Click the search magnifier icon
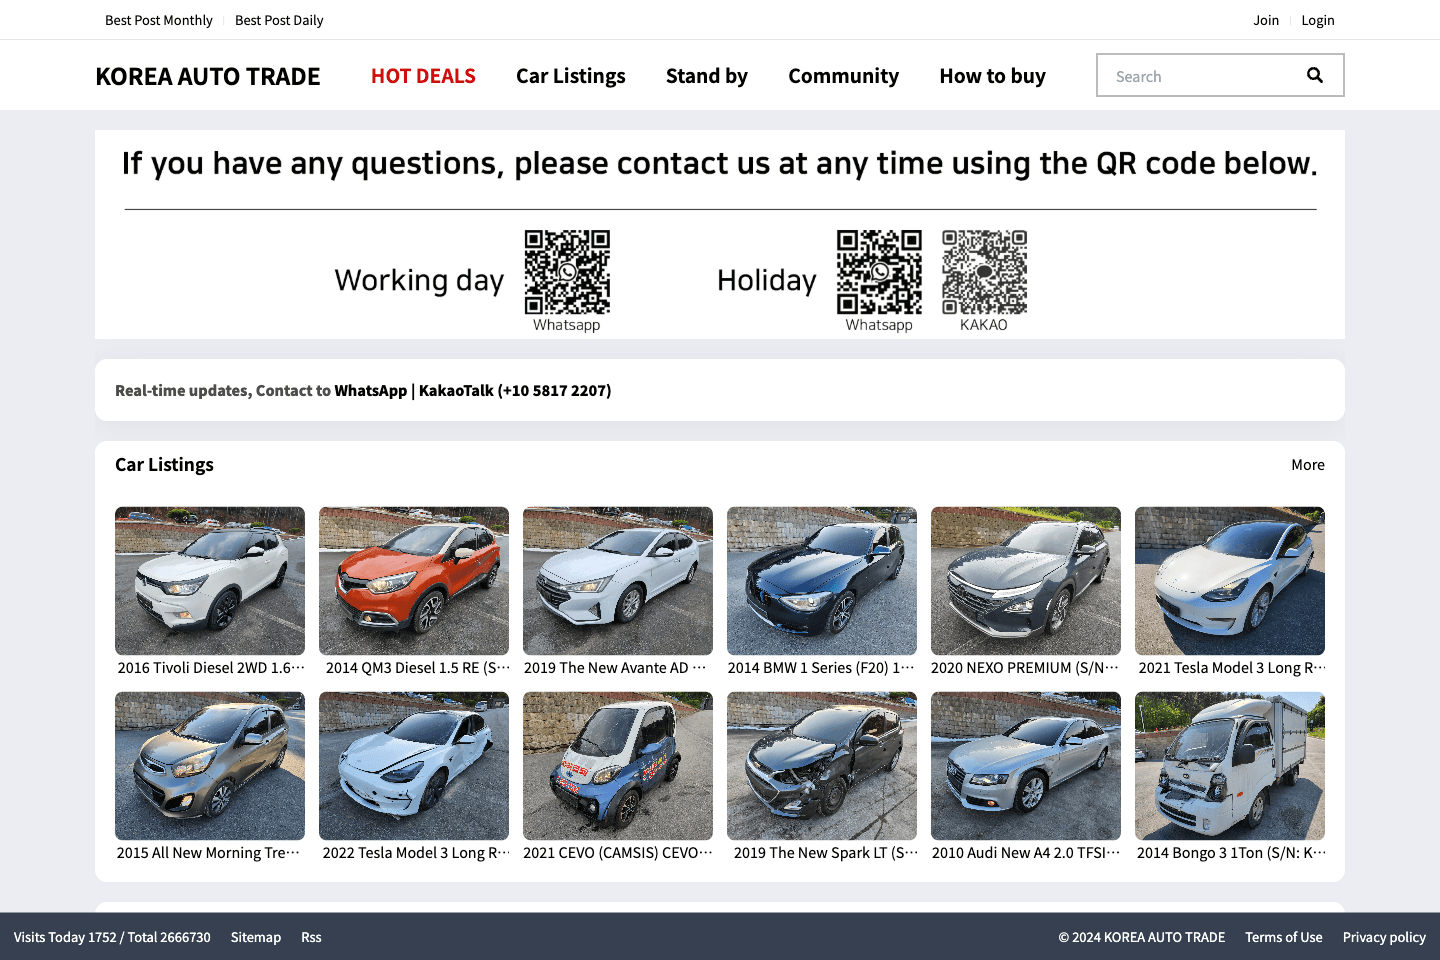Screen dimensions: 1440x960 tap(1313, 75)
